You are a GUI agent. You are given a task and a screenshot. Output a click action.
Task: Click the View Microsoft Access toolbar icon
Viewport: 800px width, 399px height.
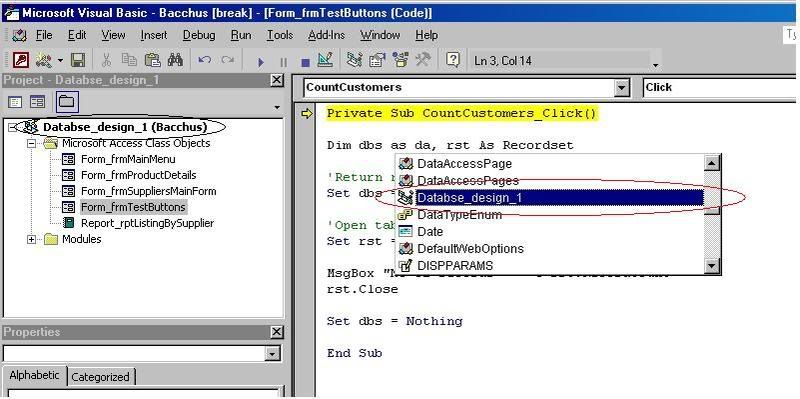(x=20, y=61)
